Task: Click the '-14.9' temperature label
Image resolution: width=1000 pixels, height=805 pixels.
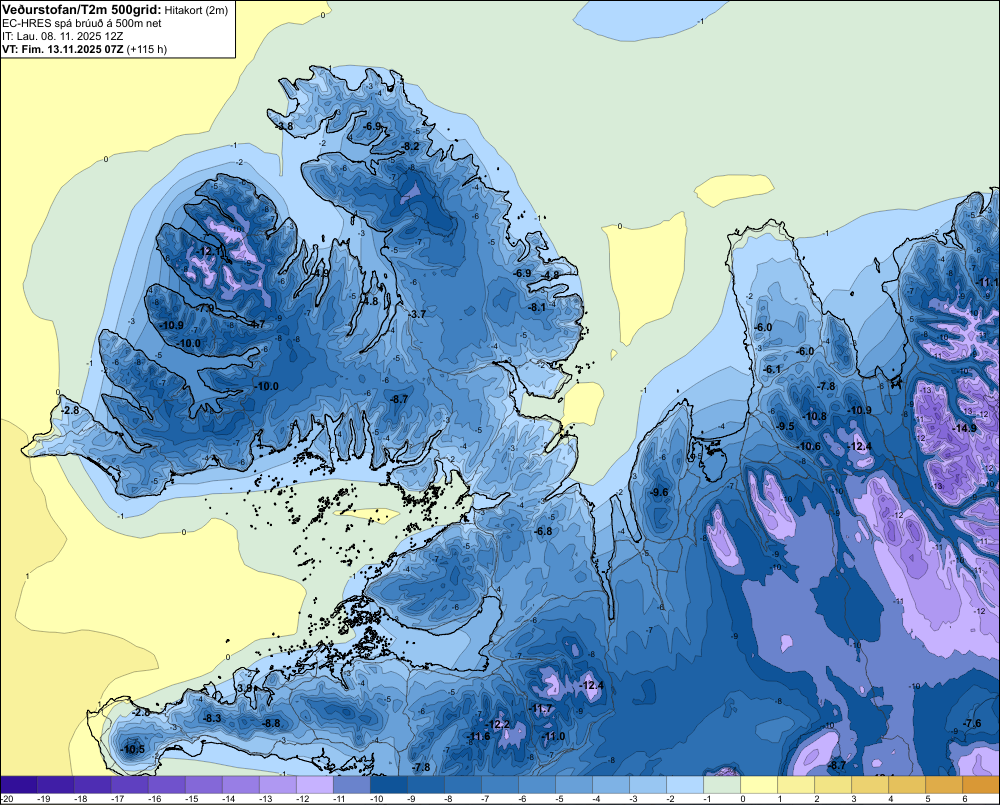Action: pyautogui.click(x=964, y=428)
